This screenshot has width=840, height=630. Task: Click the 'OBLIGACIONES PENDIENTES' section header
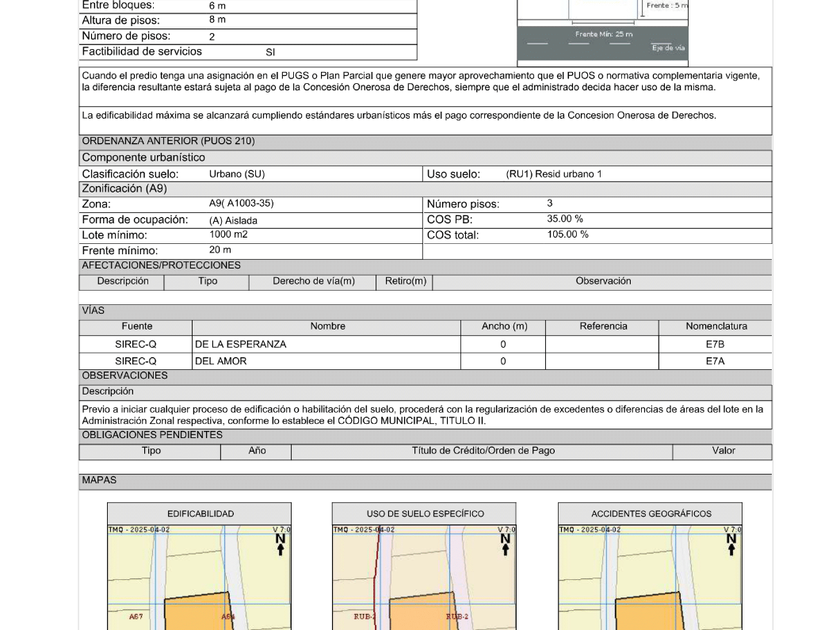click(152, 436)
